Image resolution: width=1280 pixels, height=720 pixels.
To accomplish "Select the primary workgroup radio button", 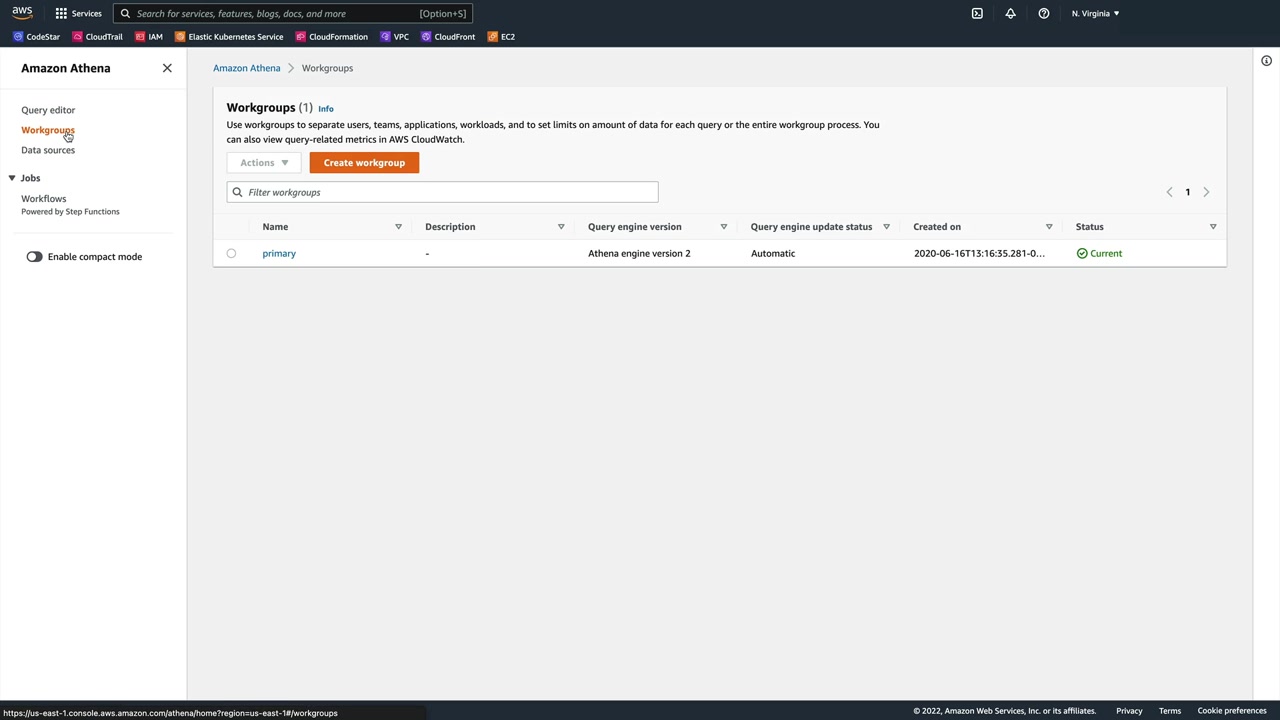I will (231, 253).
